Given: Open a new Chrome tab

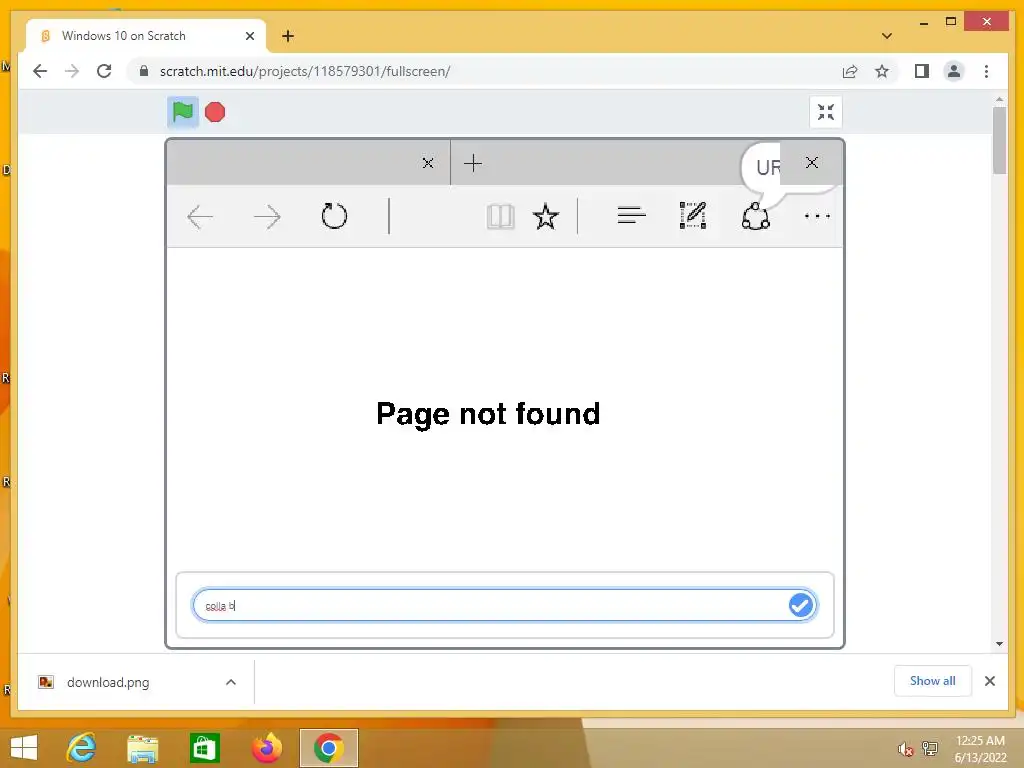Looking at the screenshot, I should coord(287,36).
